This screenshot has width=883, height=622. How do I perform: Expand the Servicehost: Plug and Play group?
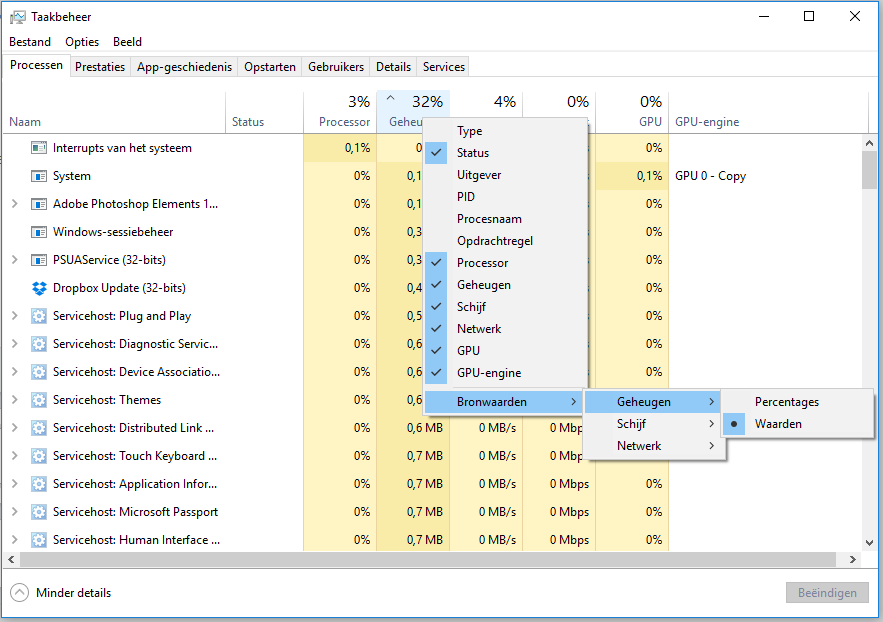[14, 316]
